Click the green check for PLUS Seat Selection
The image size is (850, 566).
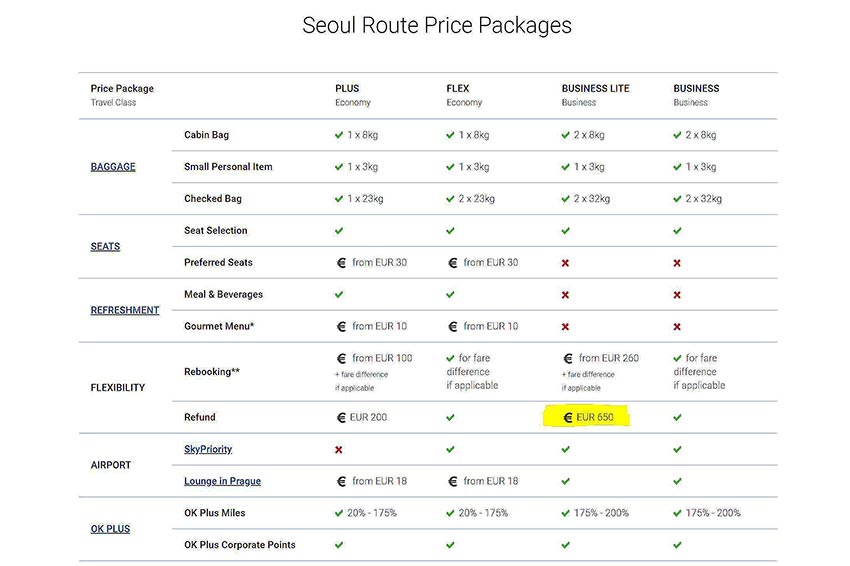[339, 231]
